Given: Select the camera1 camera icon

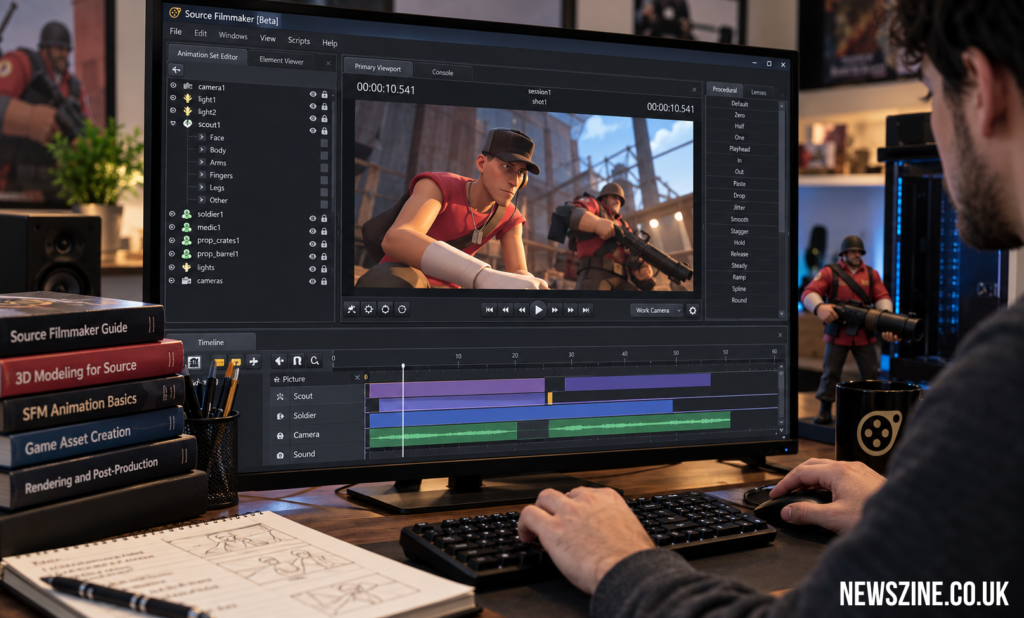Looking at the screenshot, I should (187, 86).
